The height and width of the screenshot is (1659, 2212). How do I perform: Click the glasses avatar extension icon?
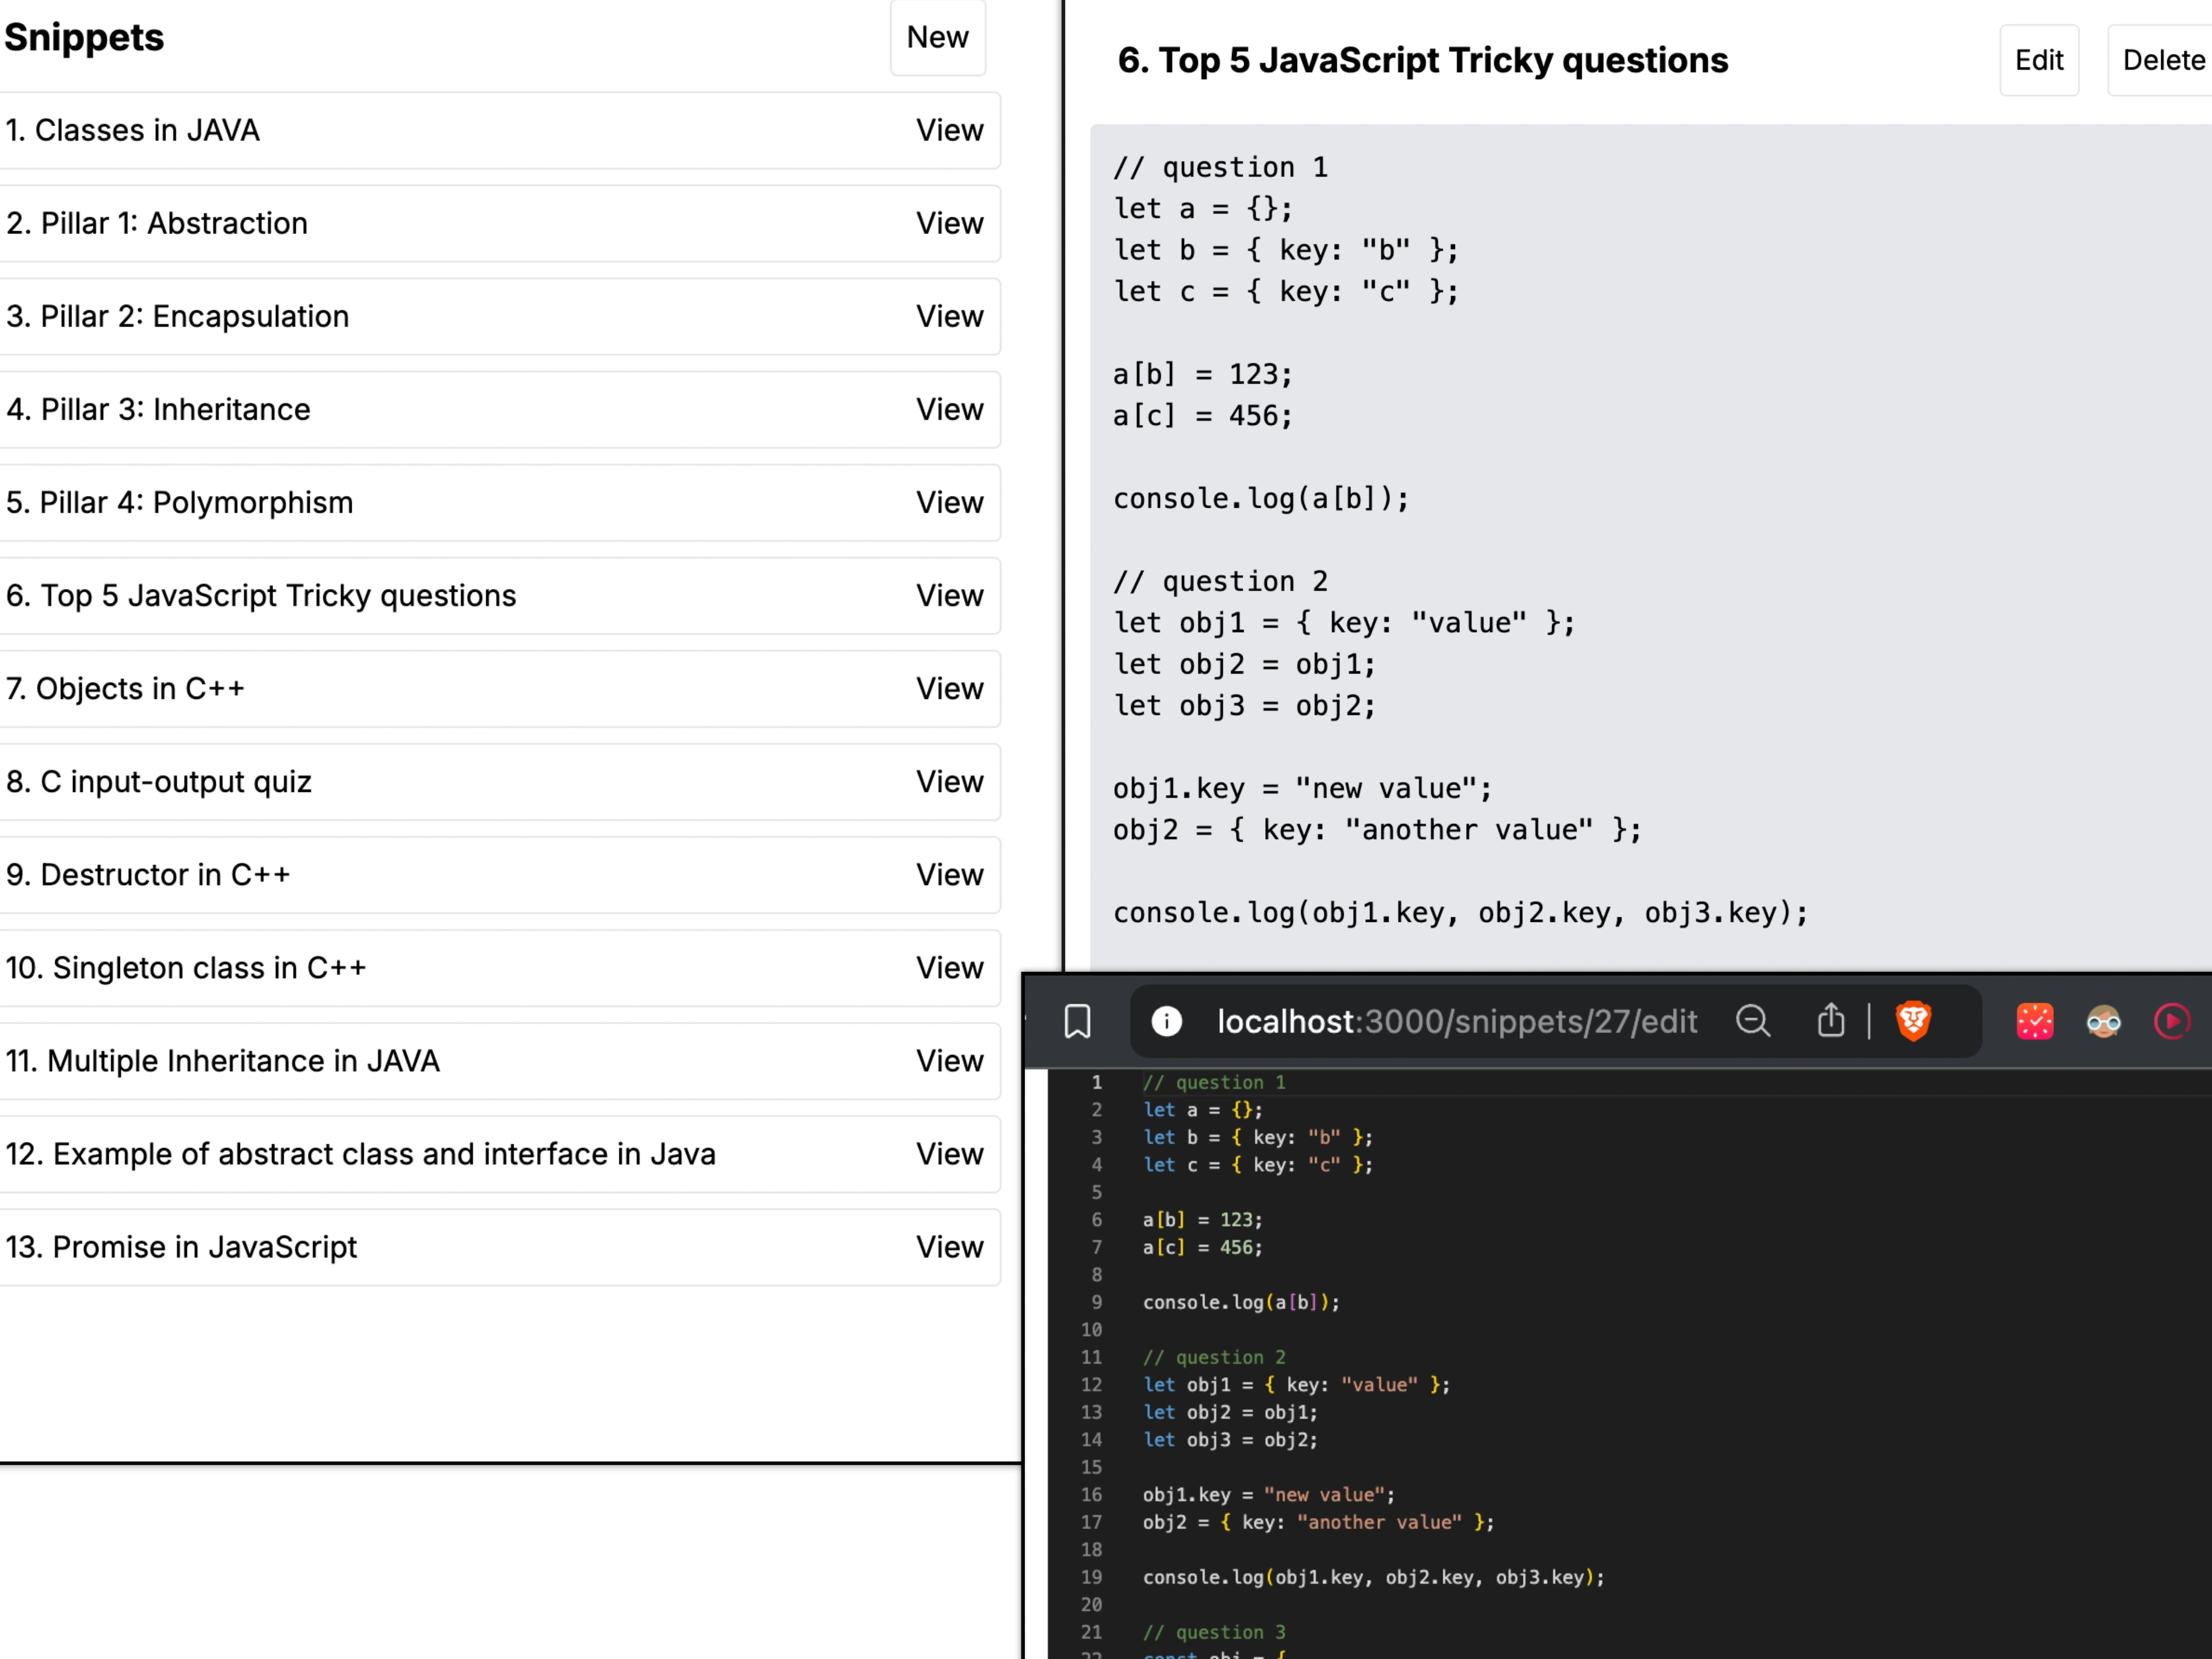(2103, 1021)
